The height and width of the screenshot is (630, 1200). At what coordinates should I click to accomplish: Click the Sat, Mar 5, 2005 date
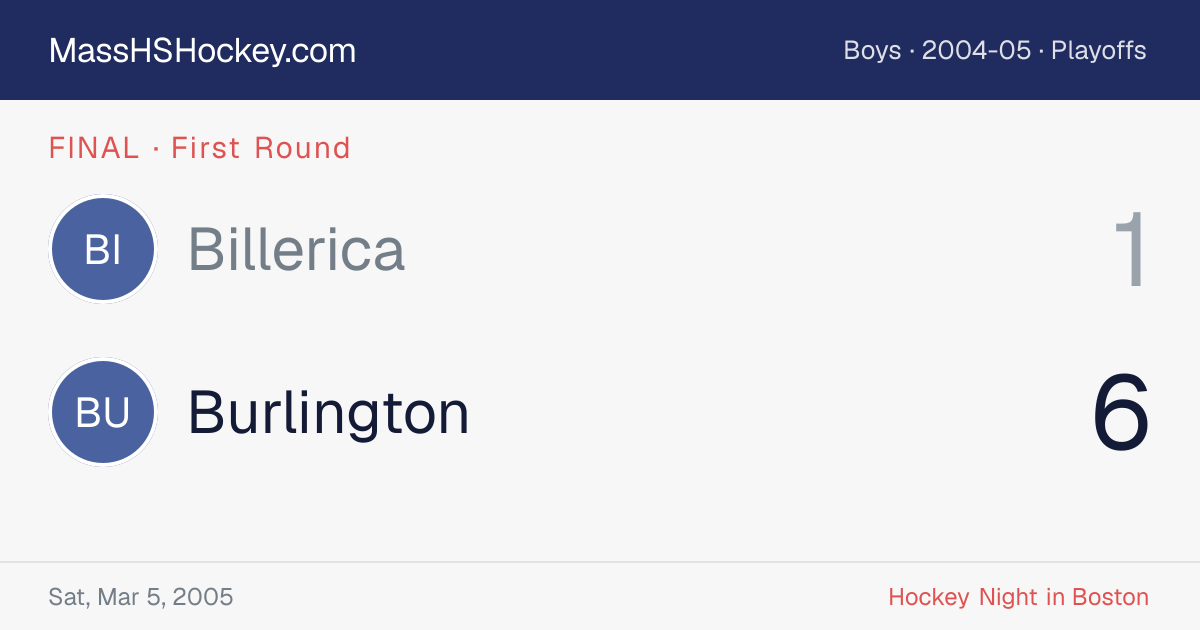coord(141,598)
